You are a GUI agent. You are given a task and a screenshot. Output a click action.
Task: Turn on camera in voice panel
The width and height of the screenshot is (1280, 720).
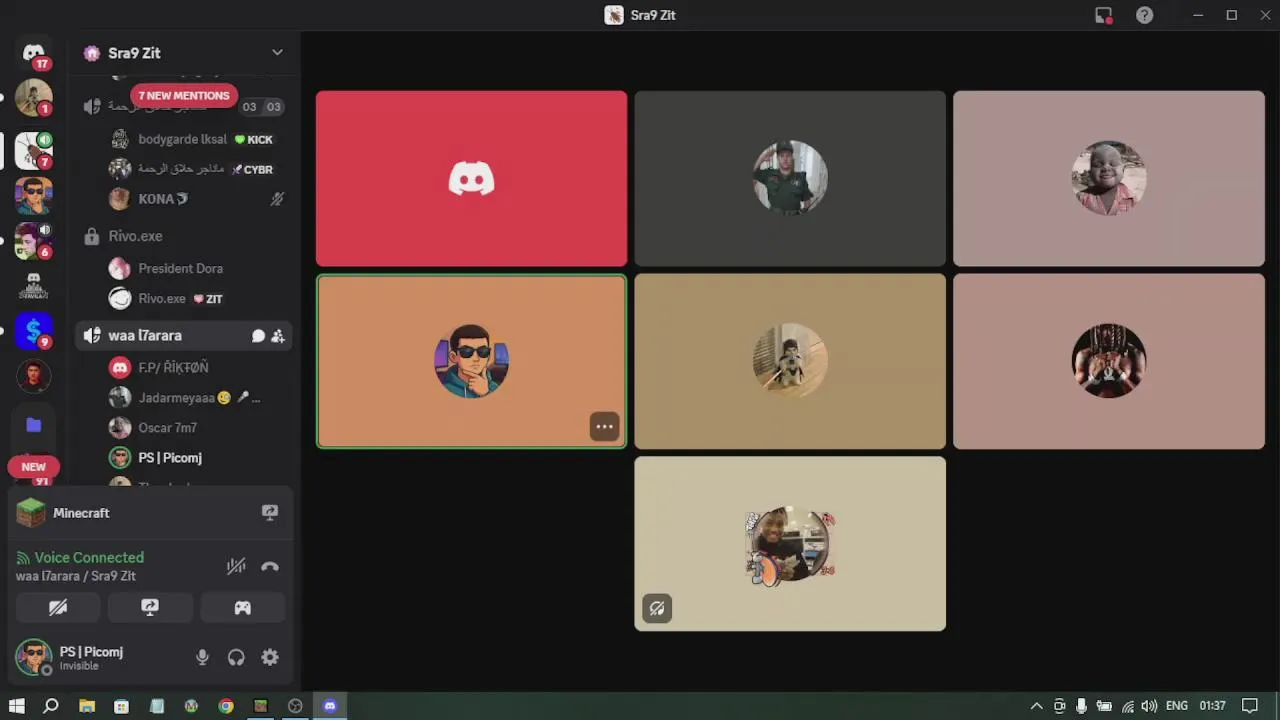click(x=58, y=607)
